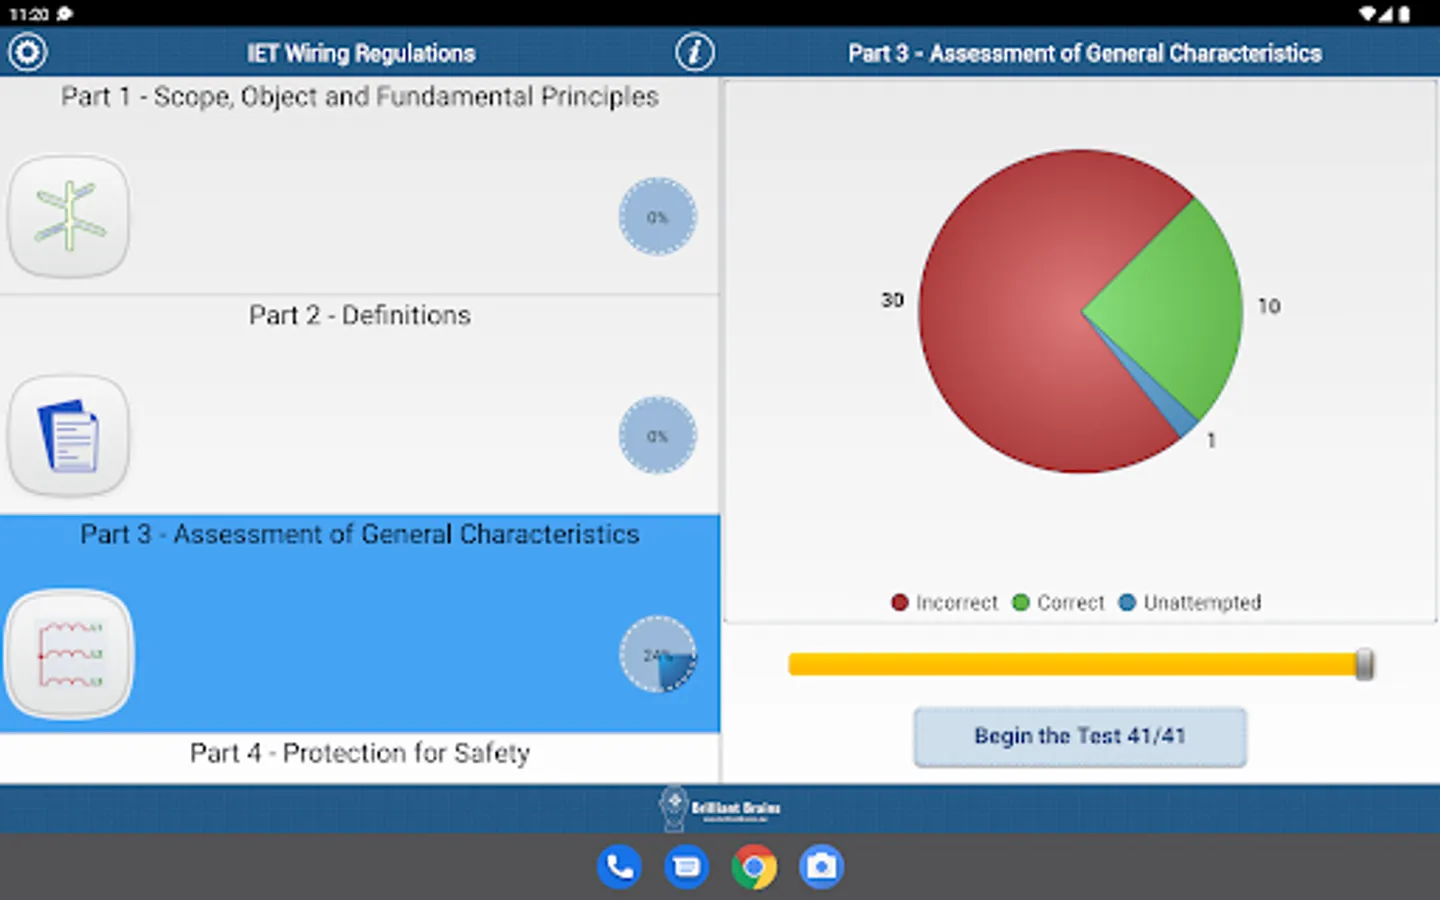Open the Messages app in dock
The image size is (1440, 900).
[687, 867]
